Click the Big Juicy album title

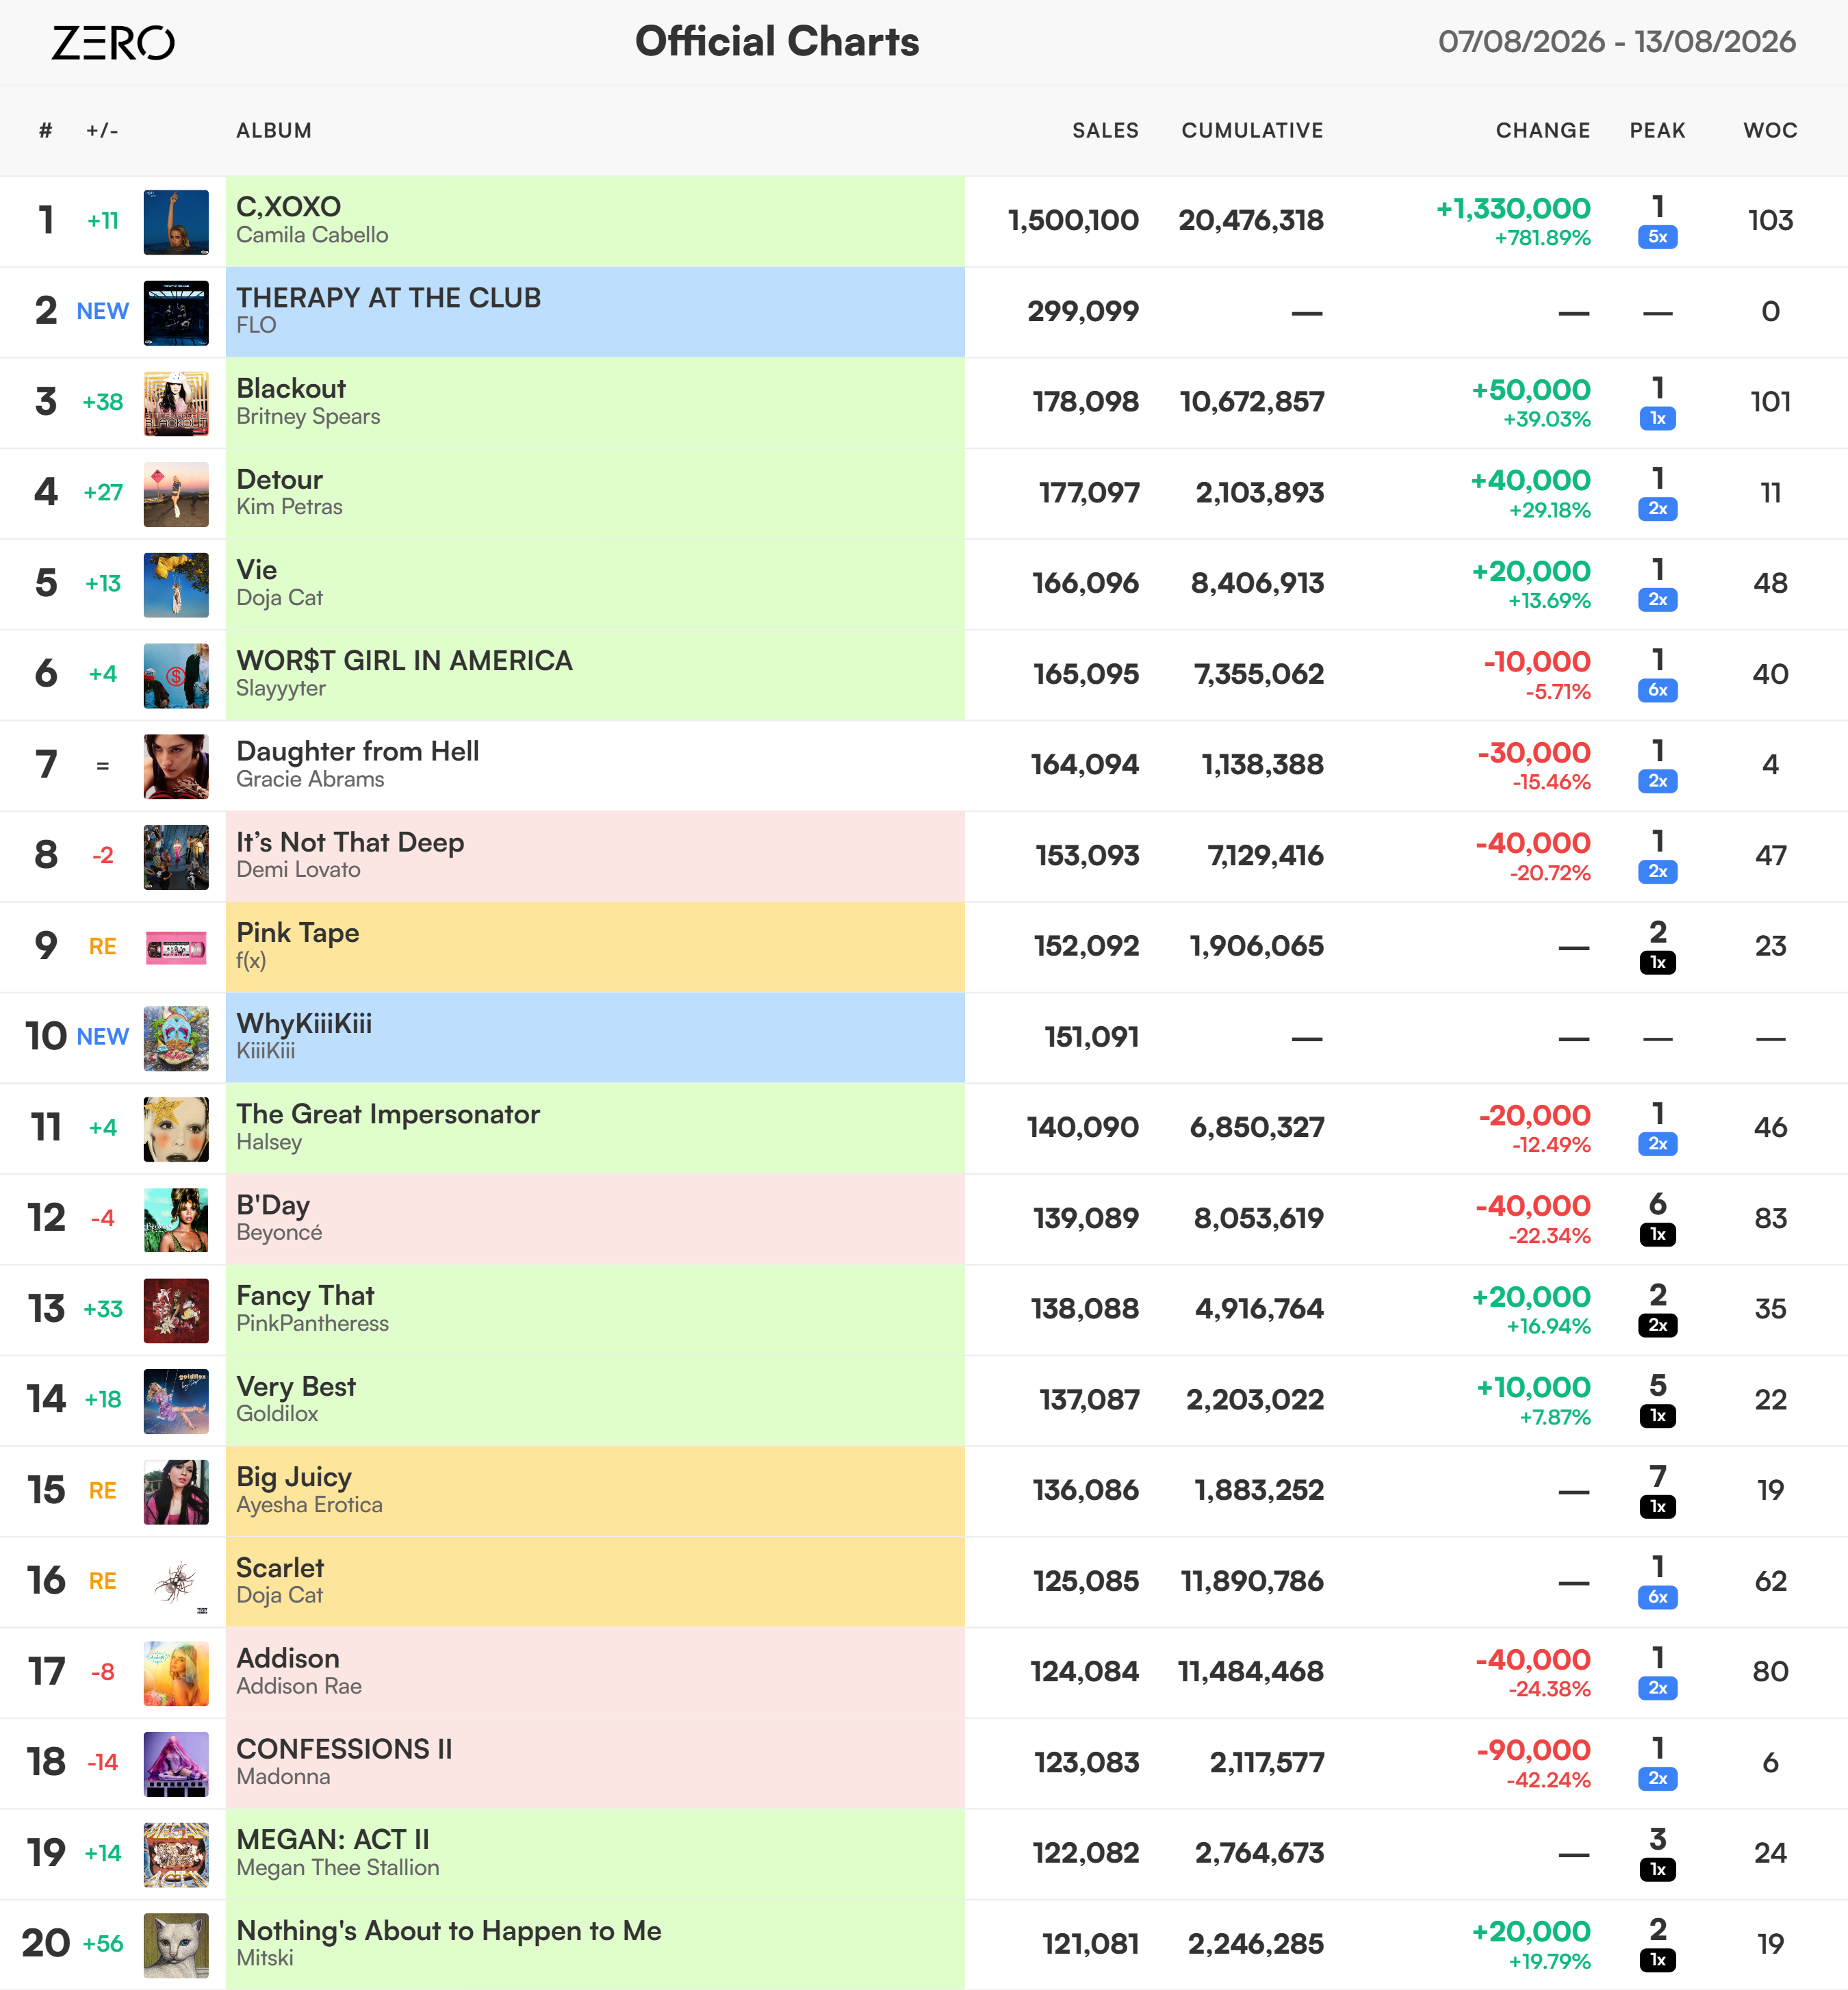294,1477
